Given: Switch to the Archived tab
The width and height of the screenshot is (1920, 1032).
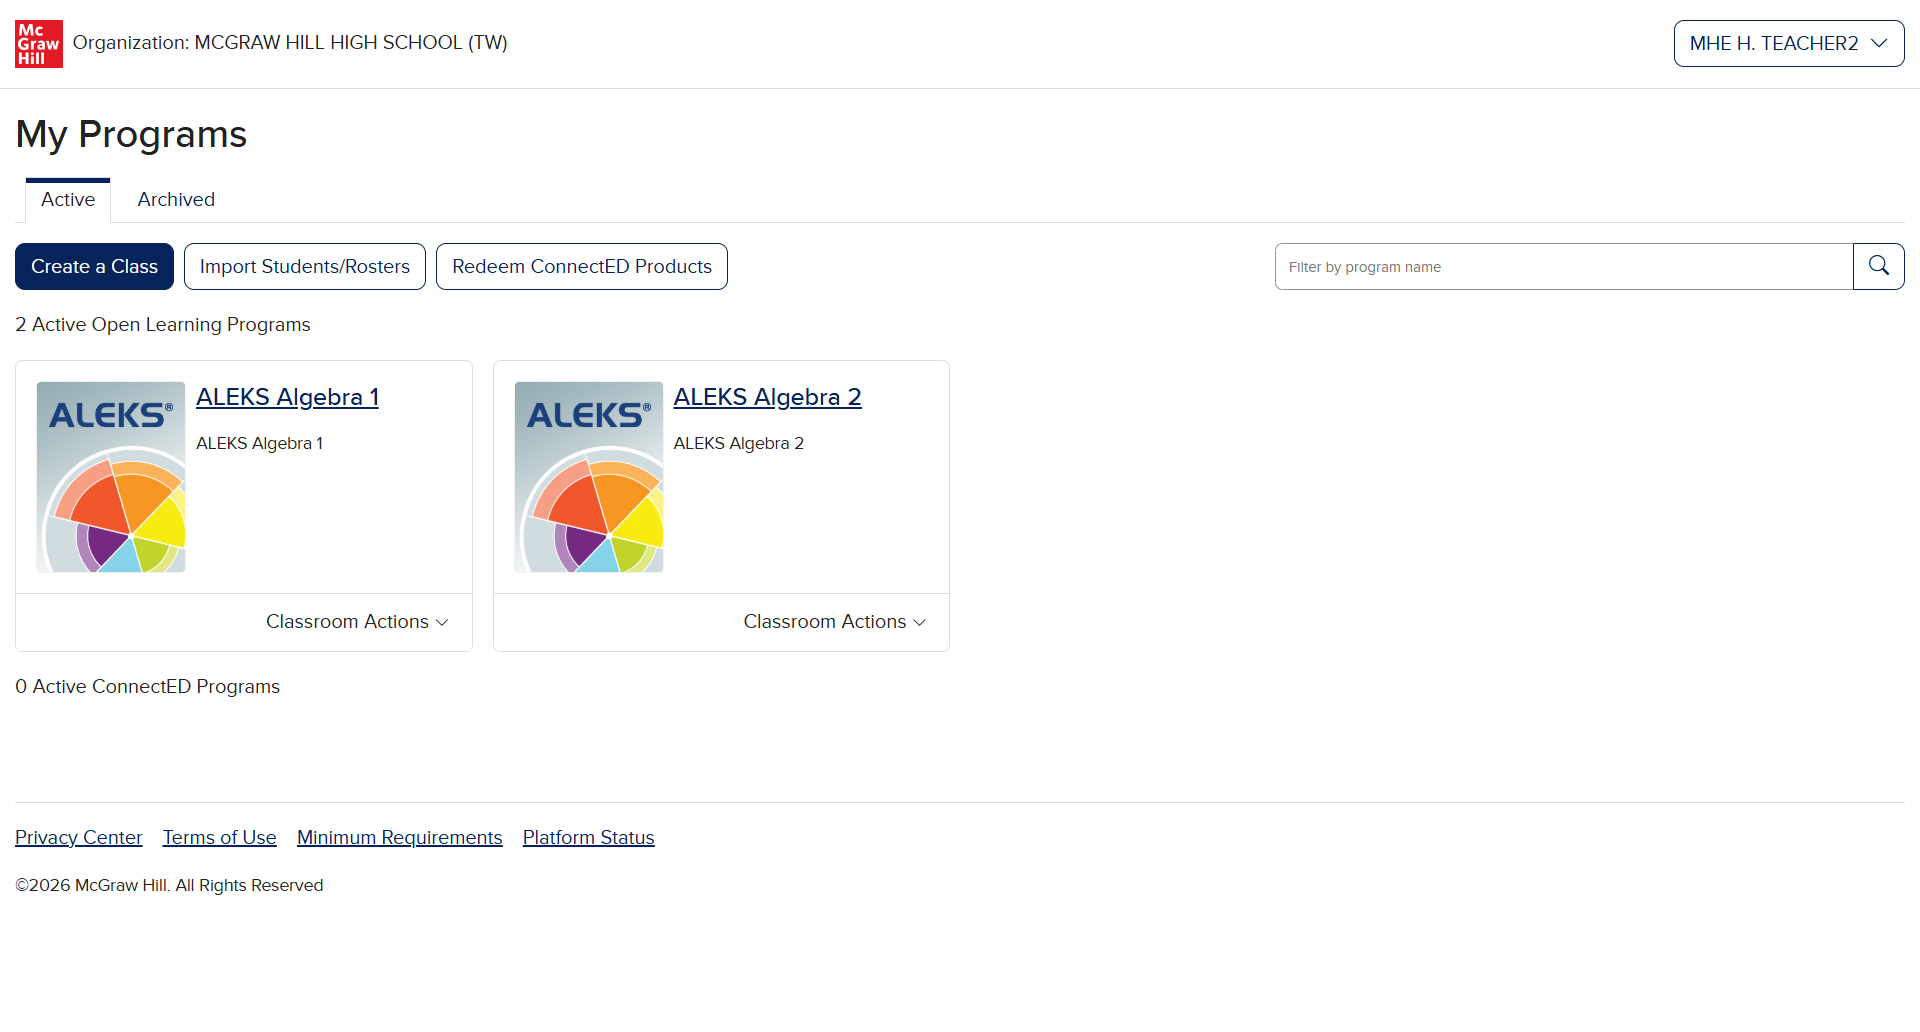Looking at the screenshot, I should pyautogui.click(x=176, y=200).
